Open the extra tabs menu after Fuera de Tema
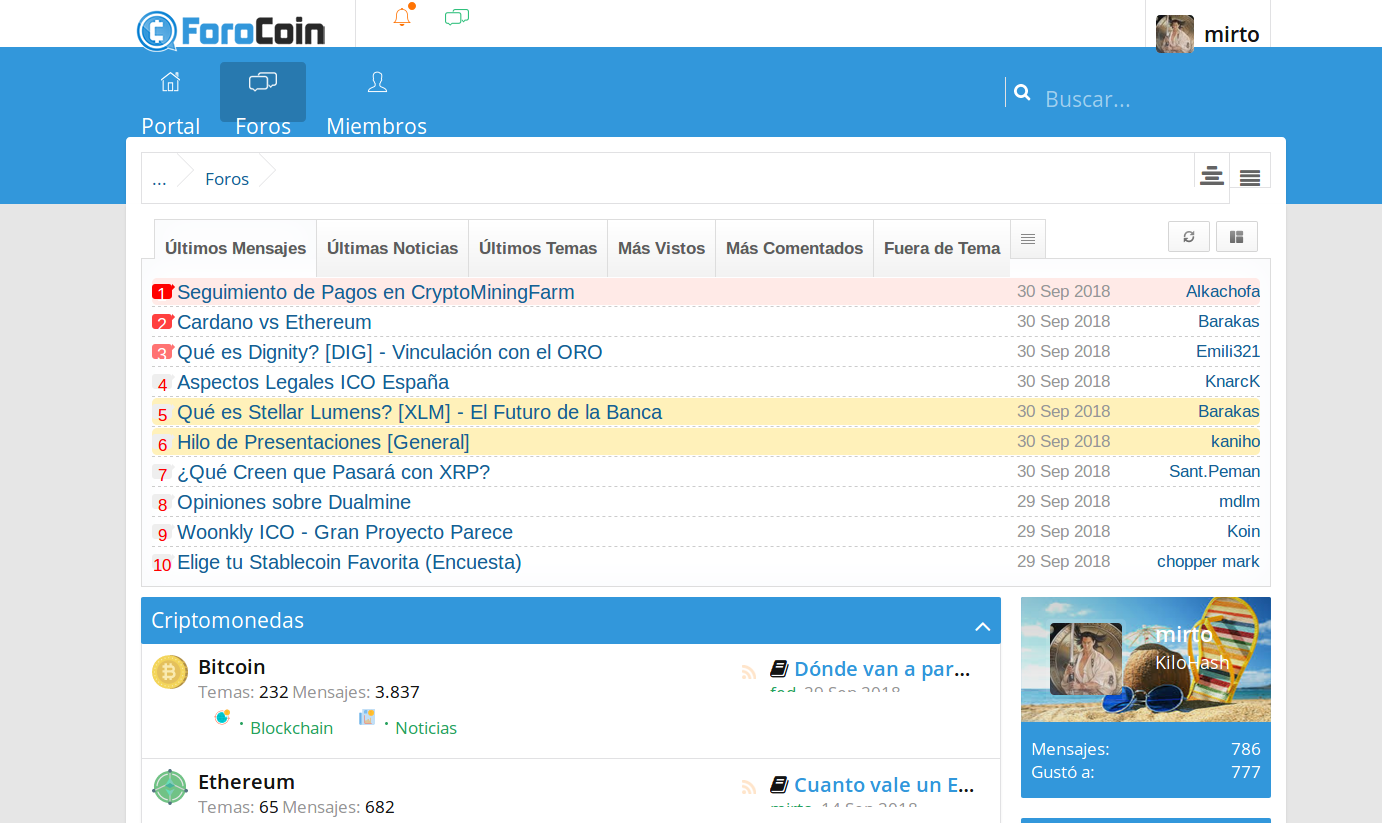Viewport: 1382px width, 823px height. (1028, 239)
